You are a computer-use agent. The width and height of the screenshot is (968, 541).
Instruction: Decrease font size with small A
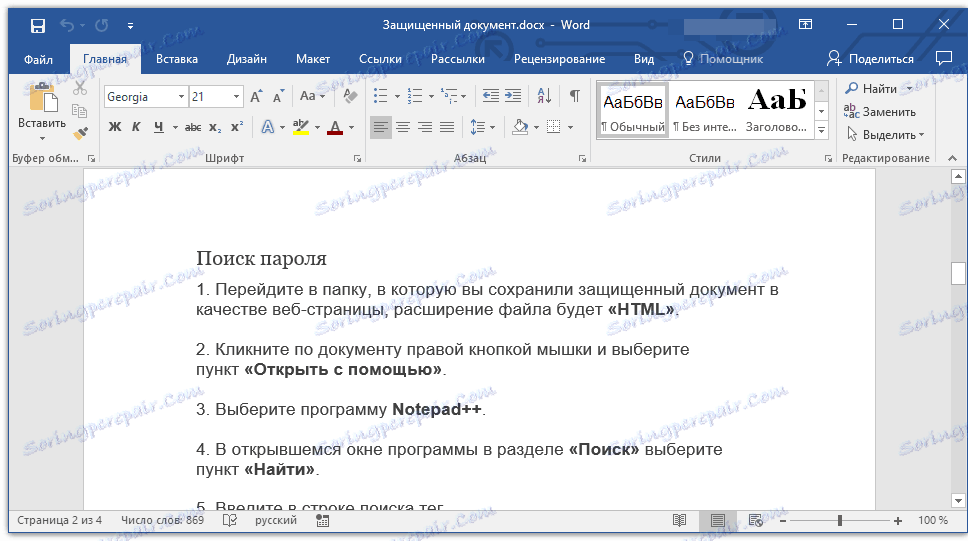pyautogui.click(x=278, y=97)
